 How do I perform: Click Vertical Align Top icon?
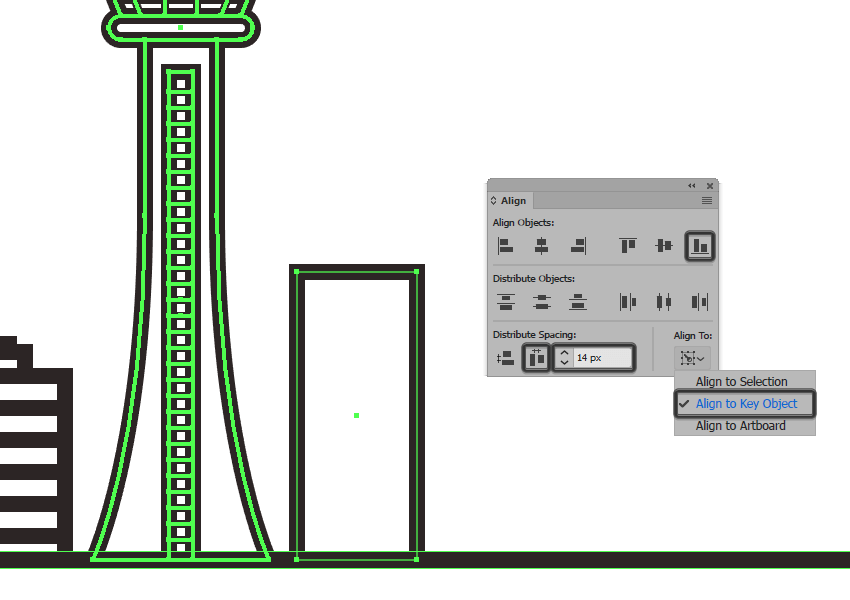pyautogui.click(x=628, y=246)
